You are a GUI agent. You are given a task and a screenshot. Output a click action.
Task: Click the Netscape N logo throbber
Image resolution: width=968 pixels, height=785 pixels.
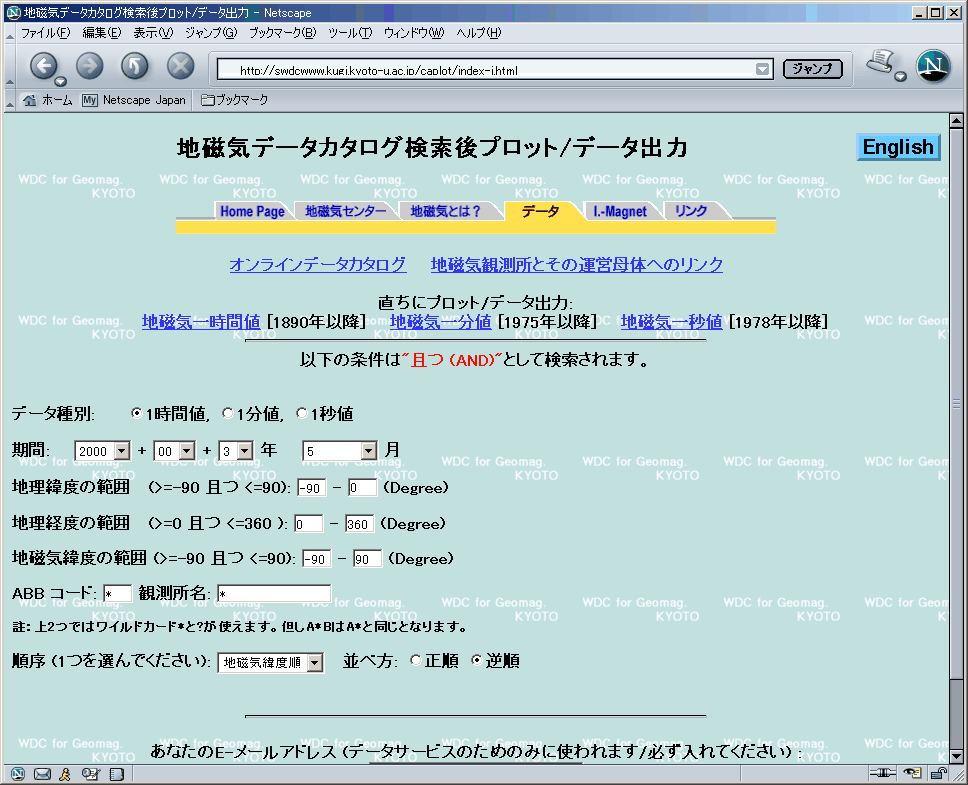[932, 66]
